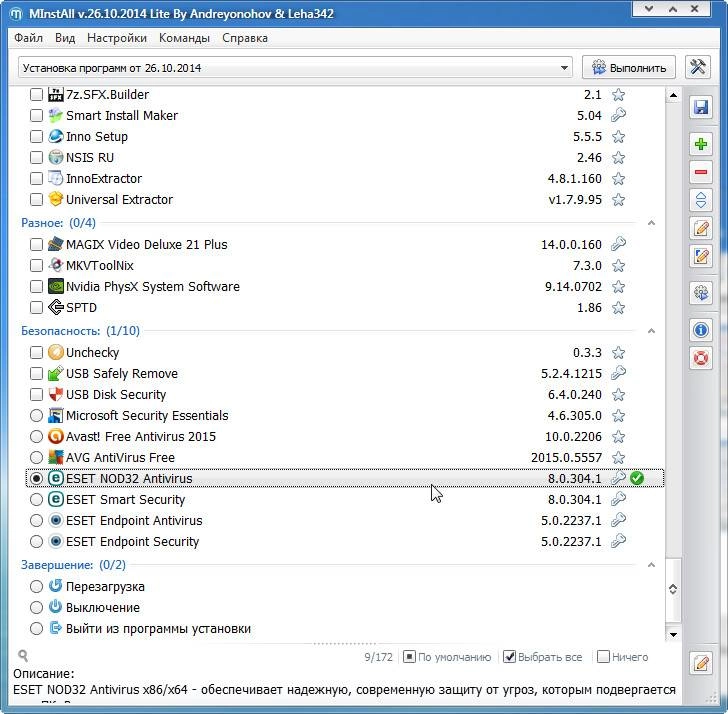
Task: Click the Завершение: (0/2) group header
Action: click(x=73, y=565)
